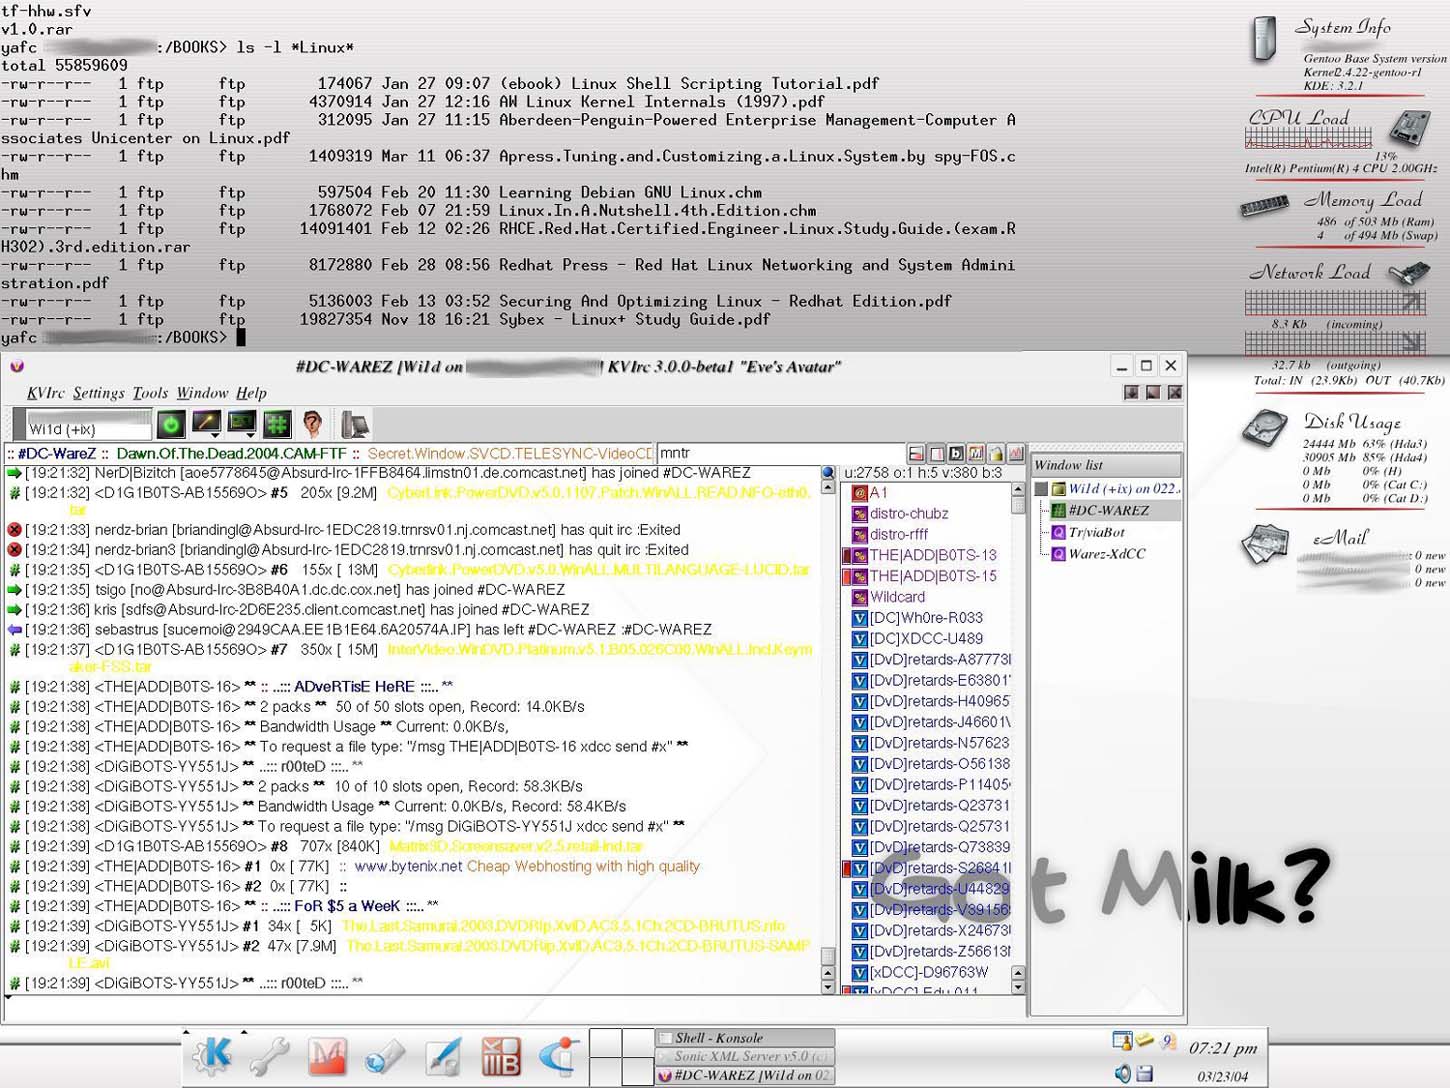The image size is (1450, 1088).
Task: Click the speaker volume tray icon
Action: coord(1123,1073)
